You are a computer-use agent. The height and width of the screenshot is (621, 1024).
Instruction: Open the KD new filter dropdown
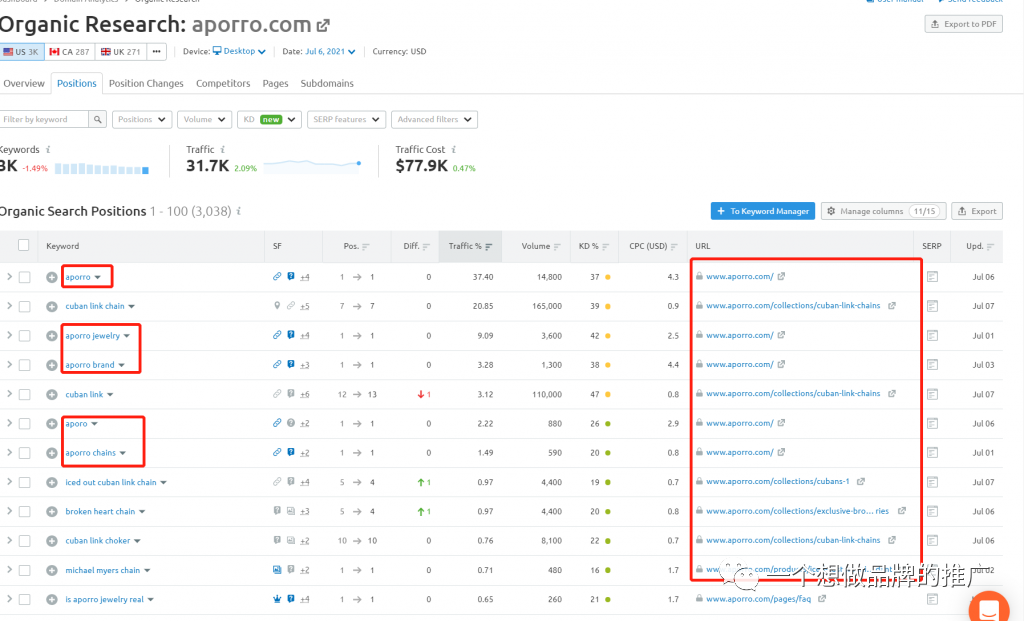coord(269,119)
